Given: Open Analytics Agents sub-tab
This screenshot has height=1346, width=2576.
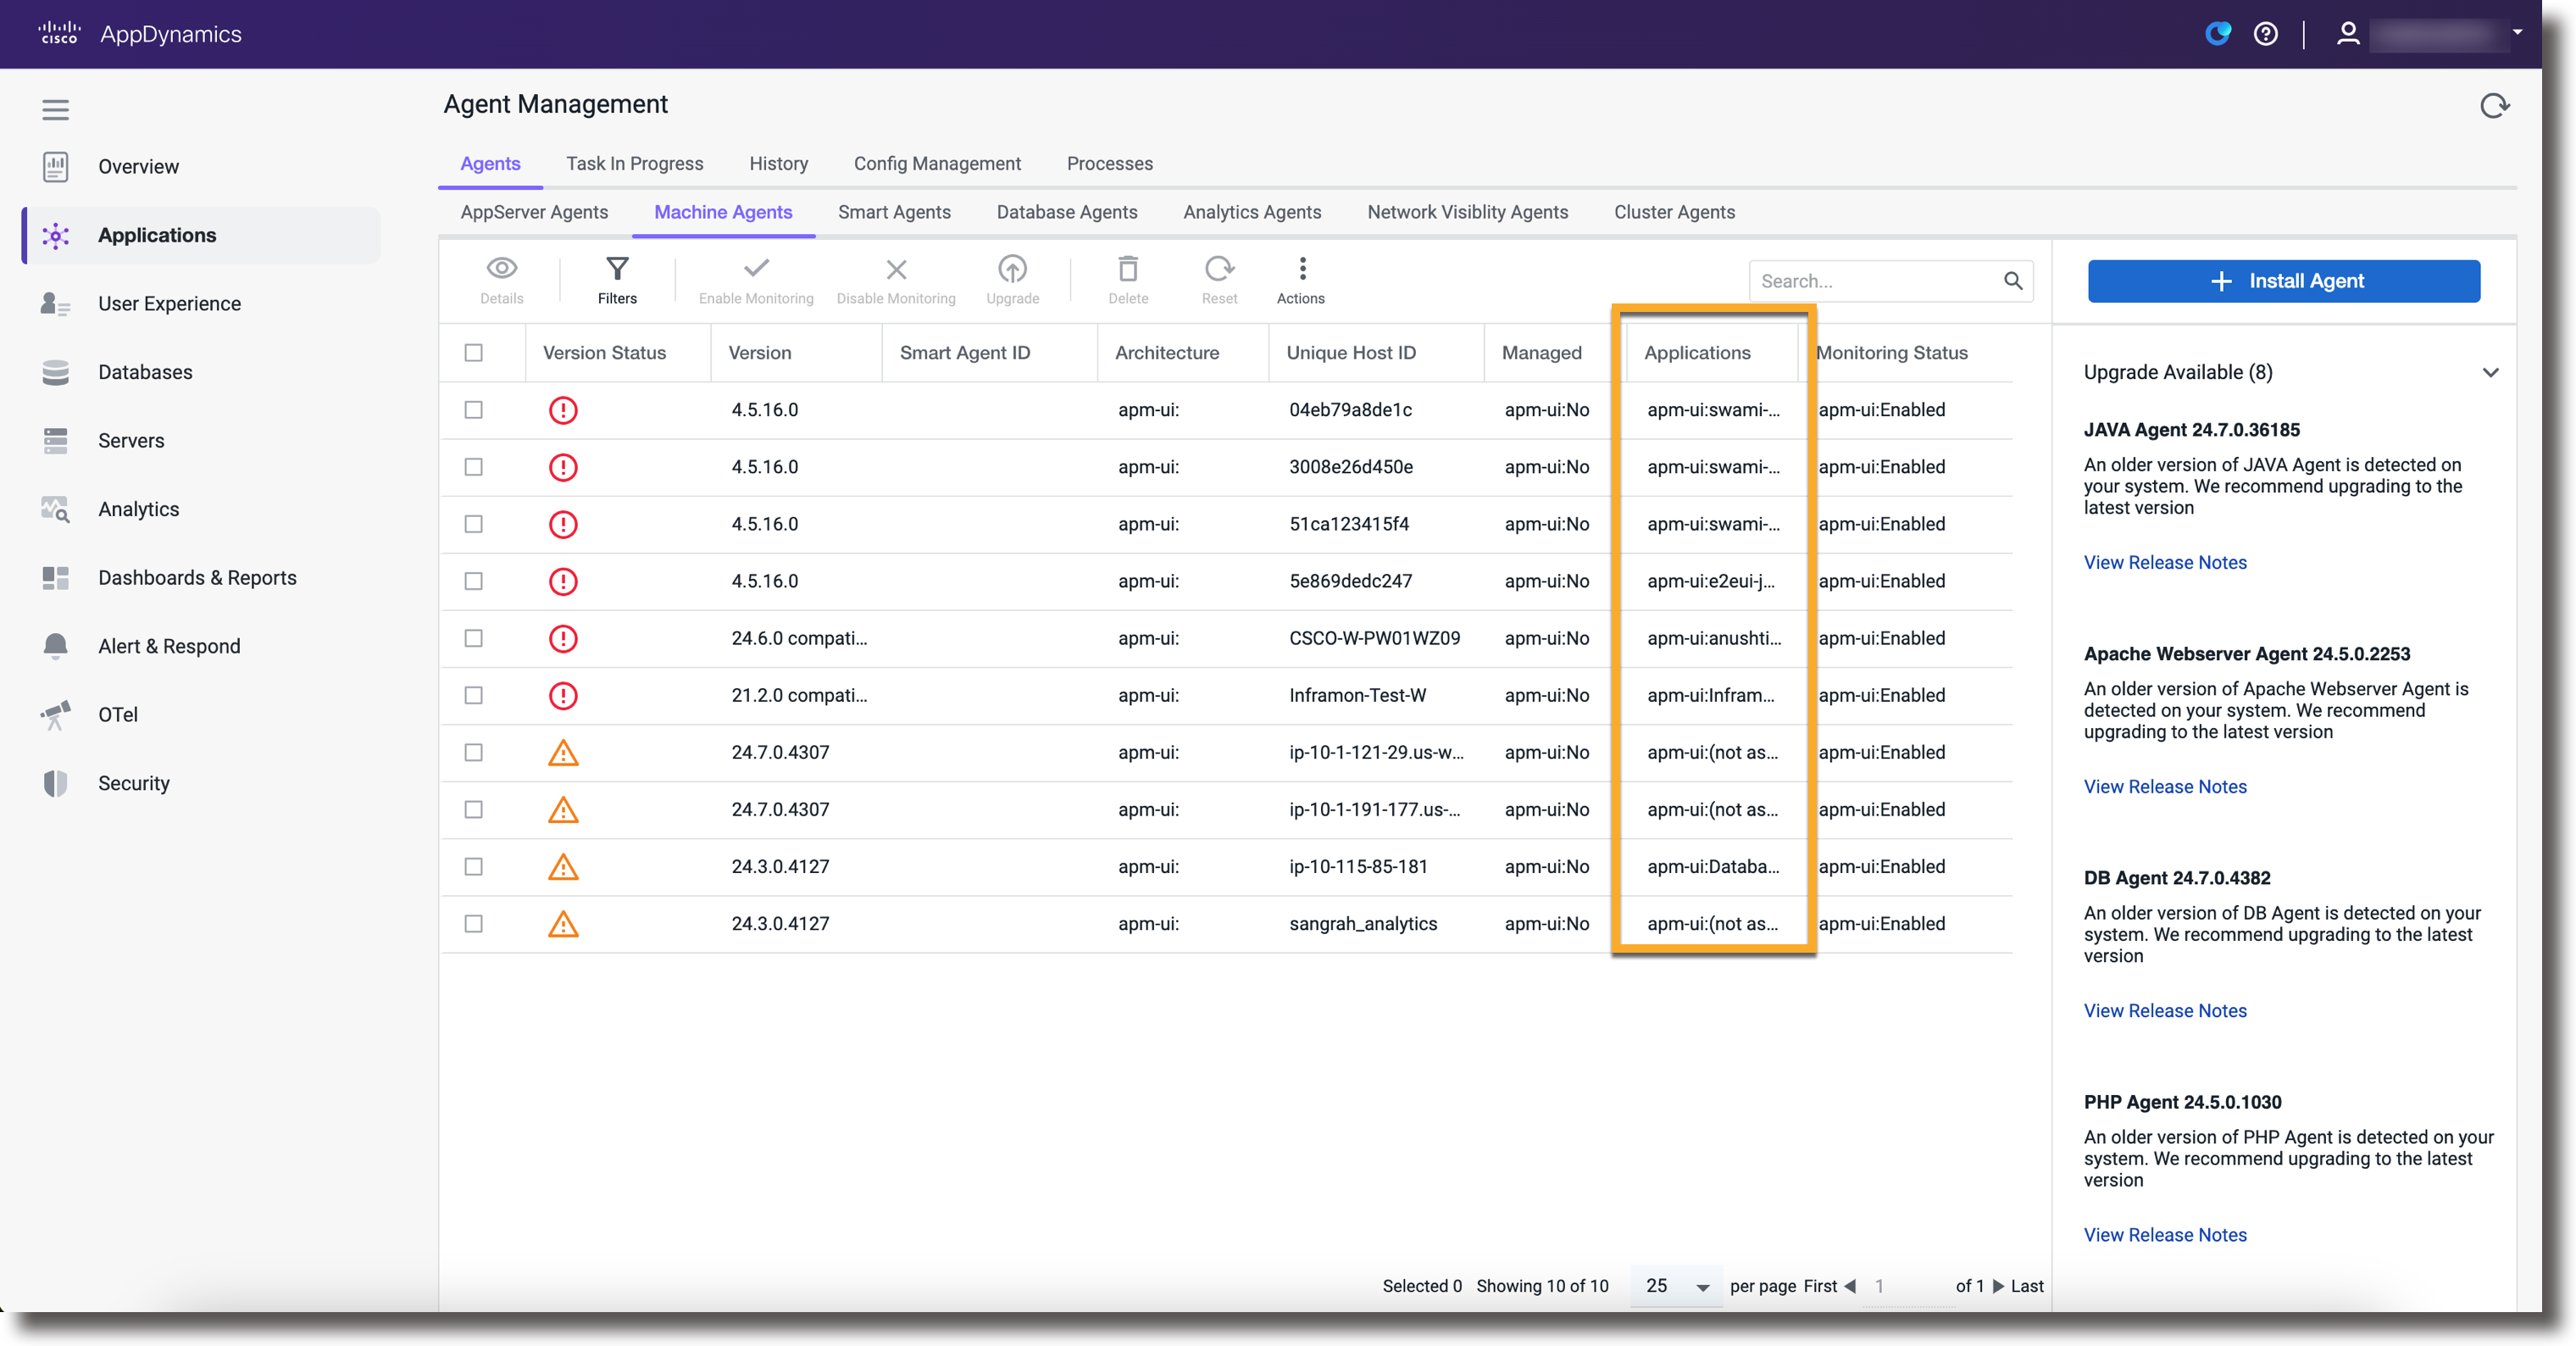Looking at the screenshot, I should [x=1252, y=212].
